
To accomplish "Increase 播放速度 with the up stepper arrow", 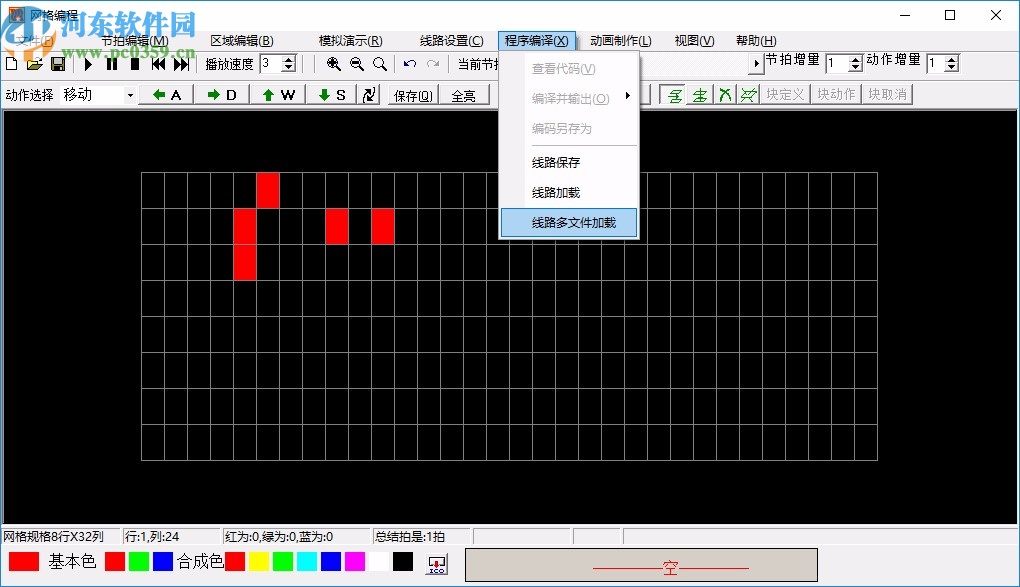I will coord(290,59).
